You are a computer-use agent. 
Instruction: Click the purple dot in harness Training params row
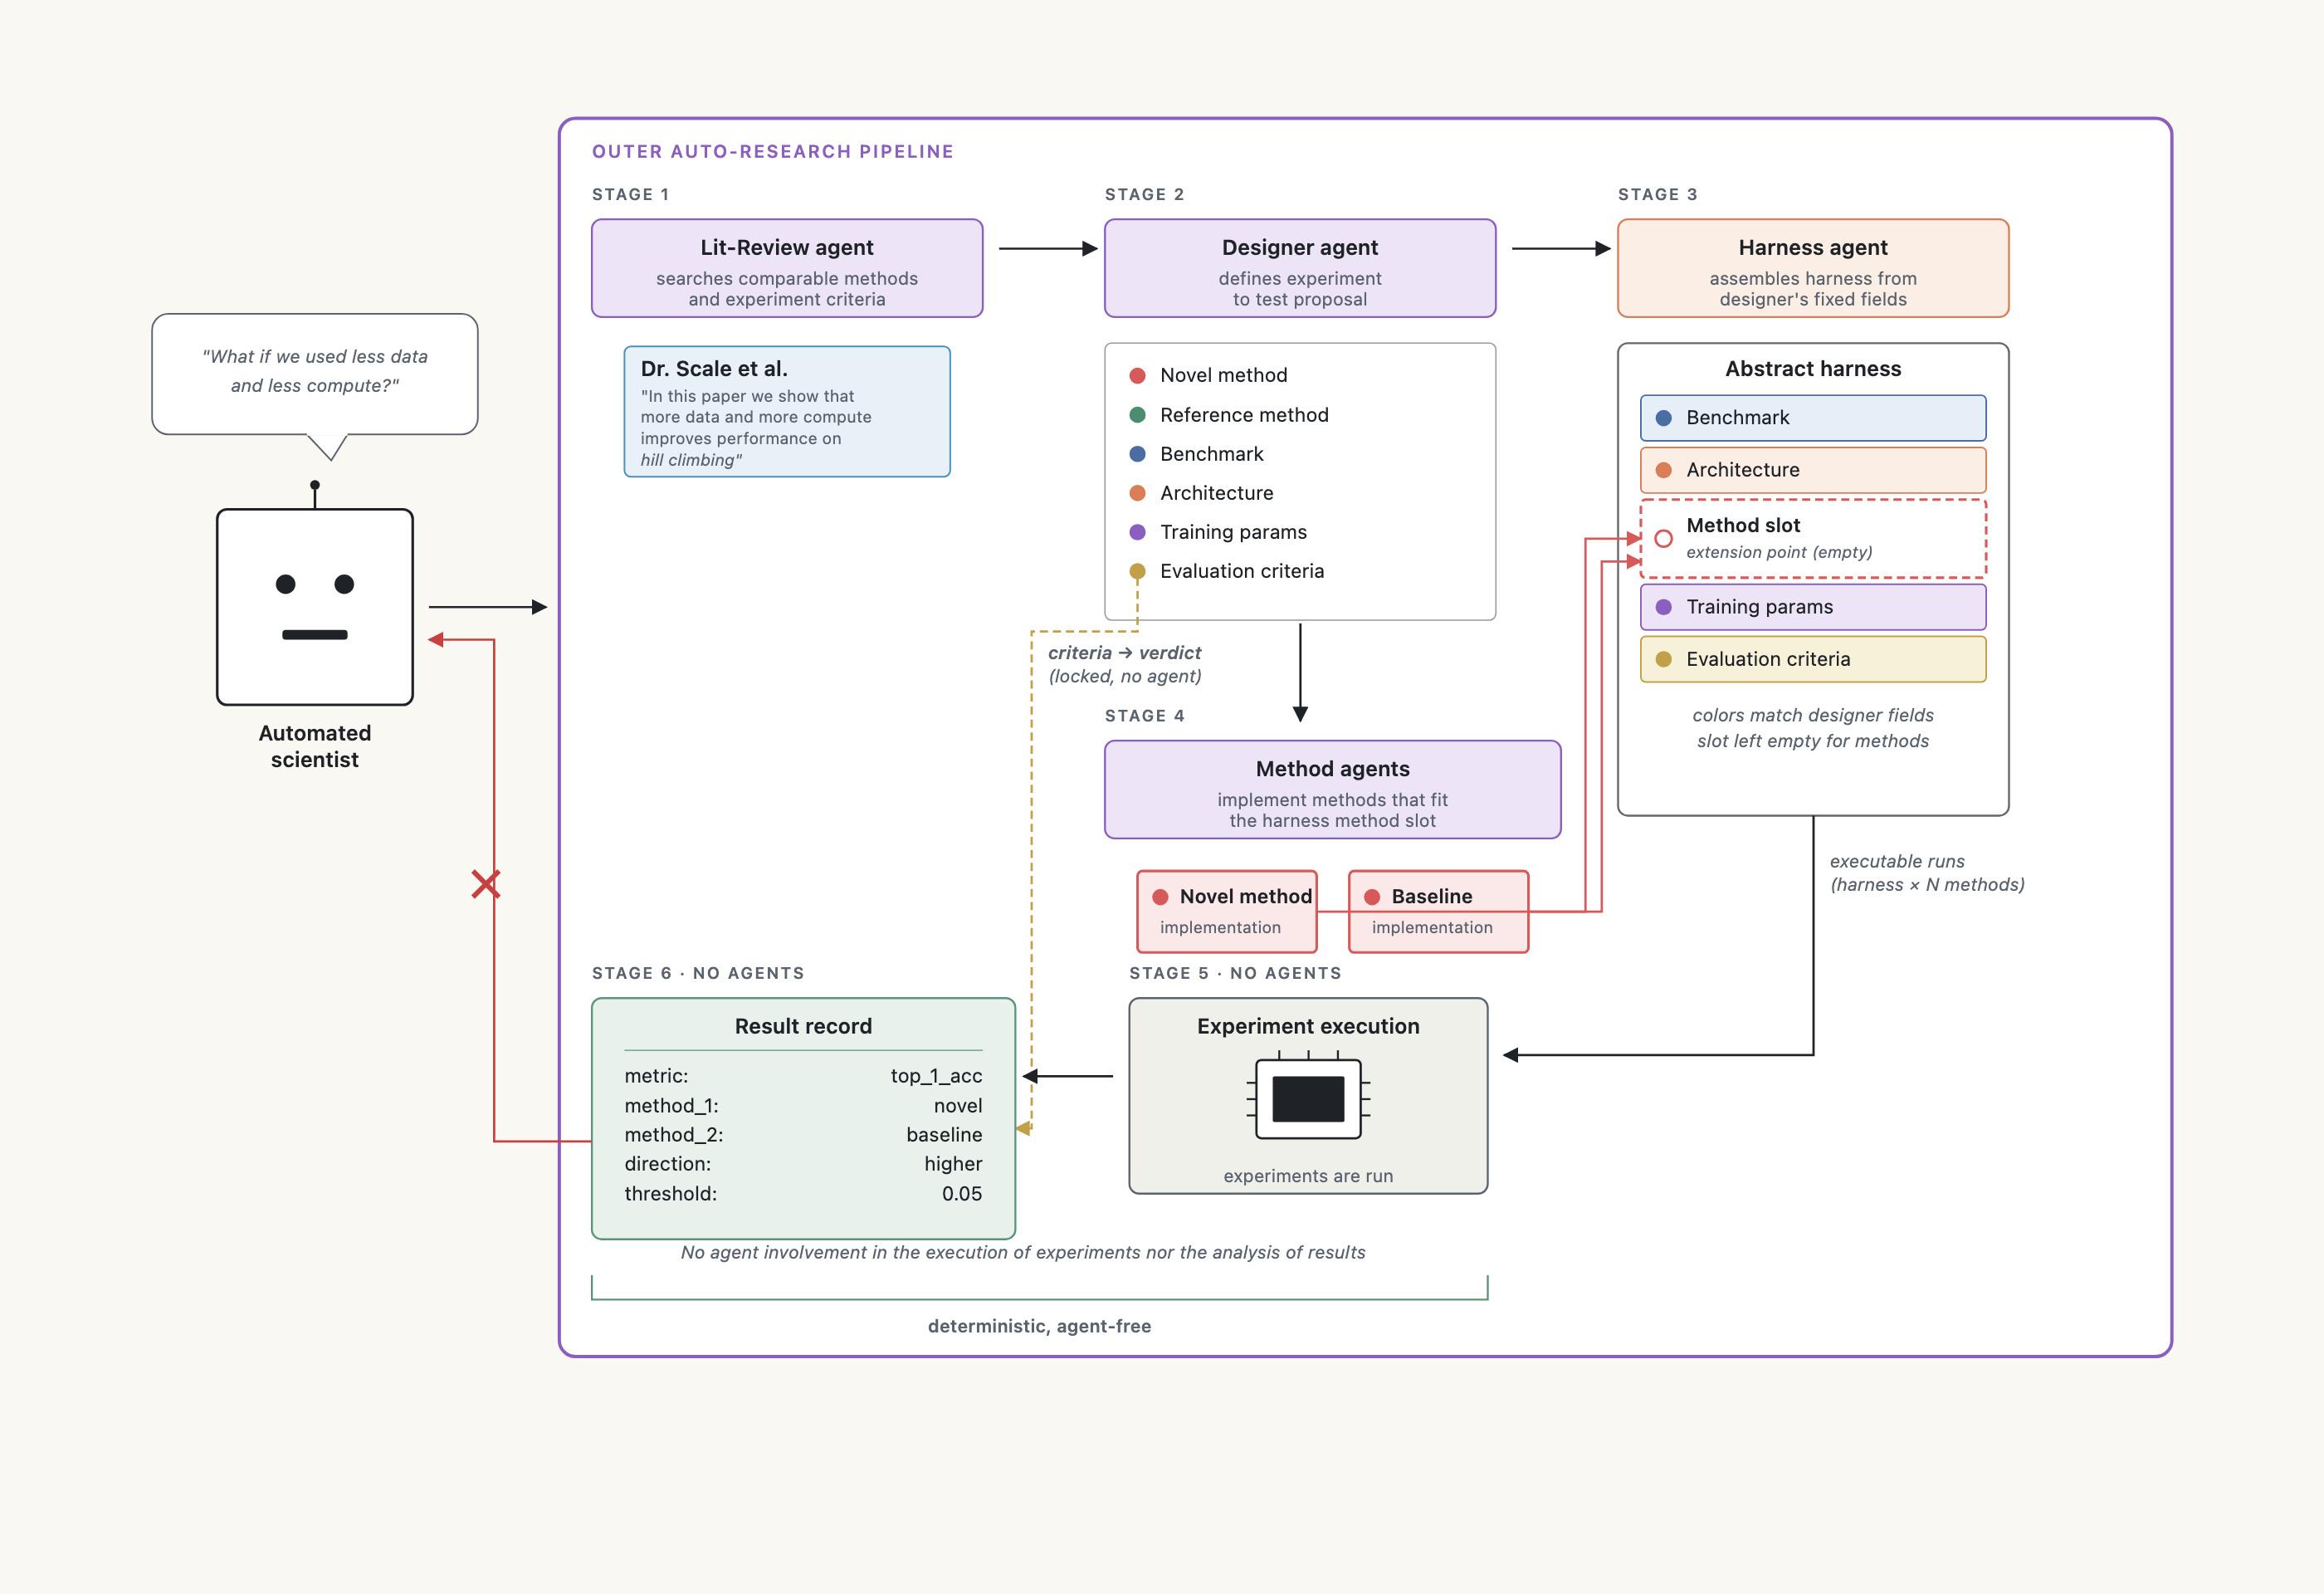[x=1663, y=607]
